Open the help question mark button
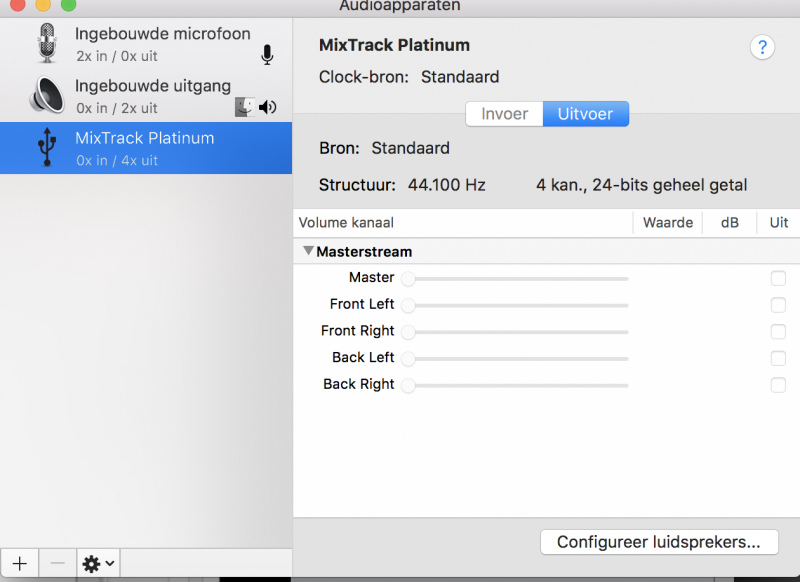This screenshot has height=582, width=800. [762, 47]
